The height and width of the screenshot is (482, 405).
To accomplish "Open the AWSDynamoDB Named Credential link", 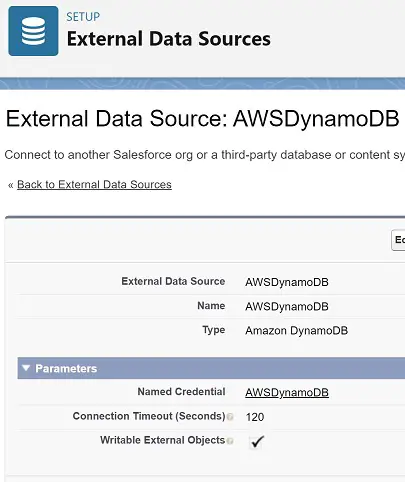I will point(287,392).
